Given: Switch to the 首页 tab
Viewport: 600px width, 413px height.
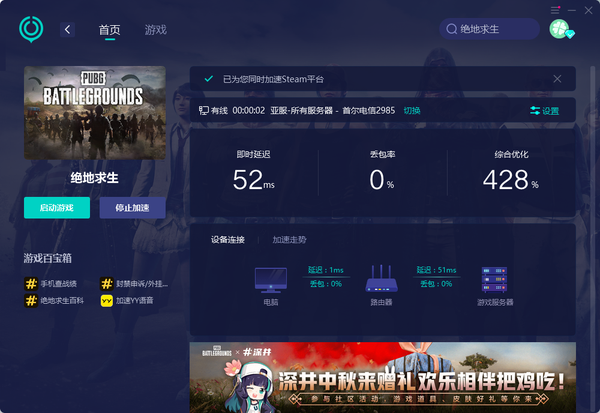Looking at the screenshot, I should [110, 29].
